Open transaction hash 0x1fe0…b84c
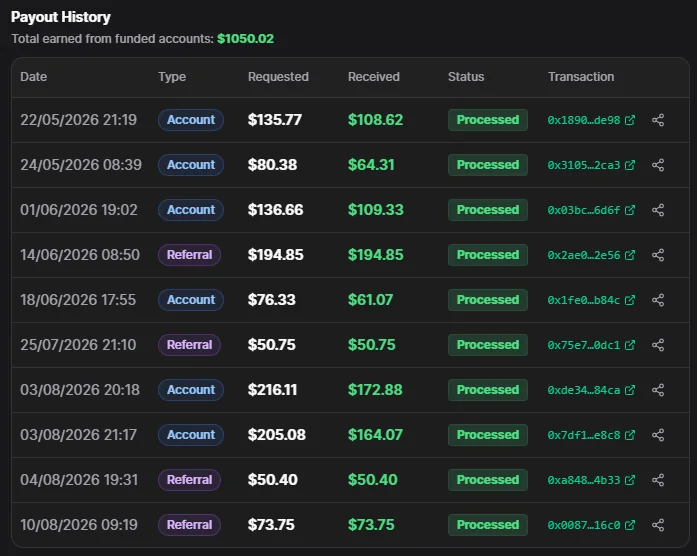Image resolution: width=697 pixels, height=556 pixels. point(584,300)
